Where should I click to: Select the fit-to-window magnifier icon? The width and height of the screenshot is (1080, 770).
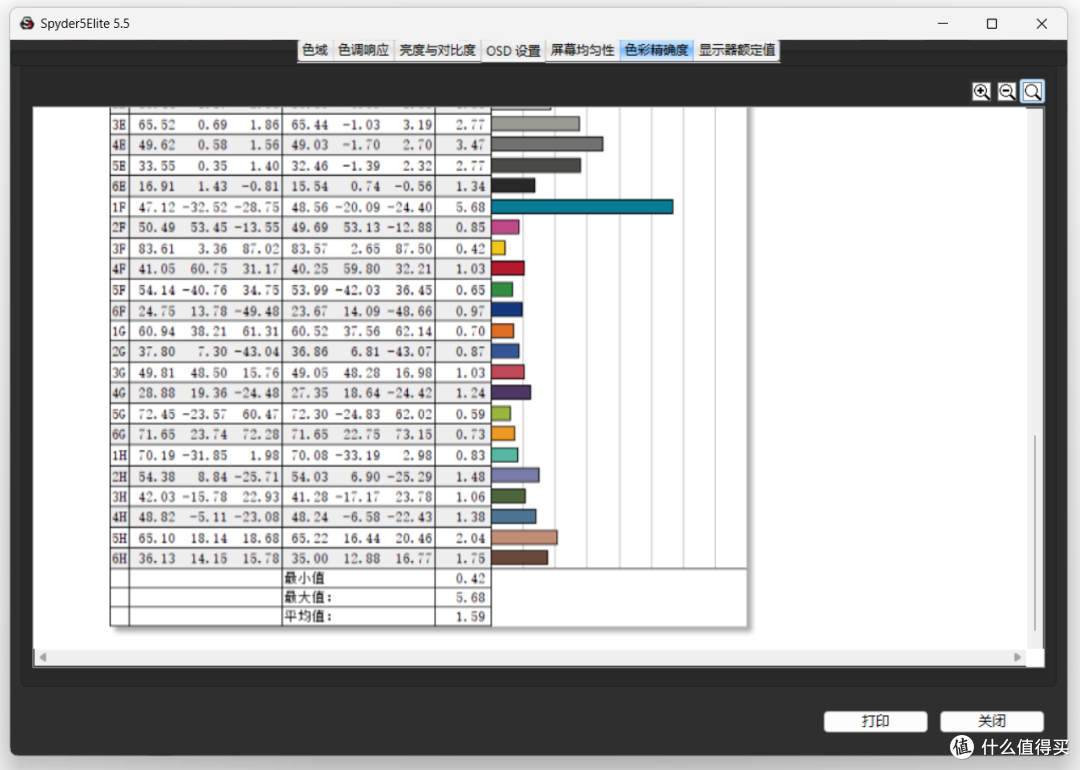(1032, 92)
